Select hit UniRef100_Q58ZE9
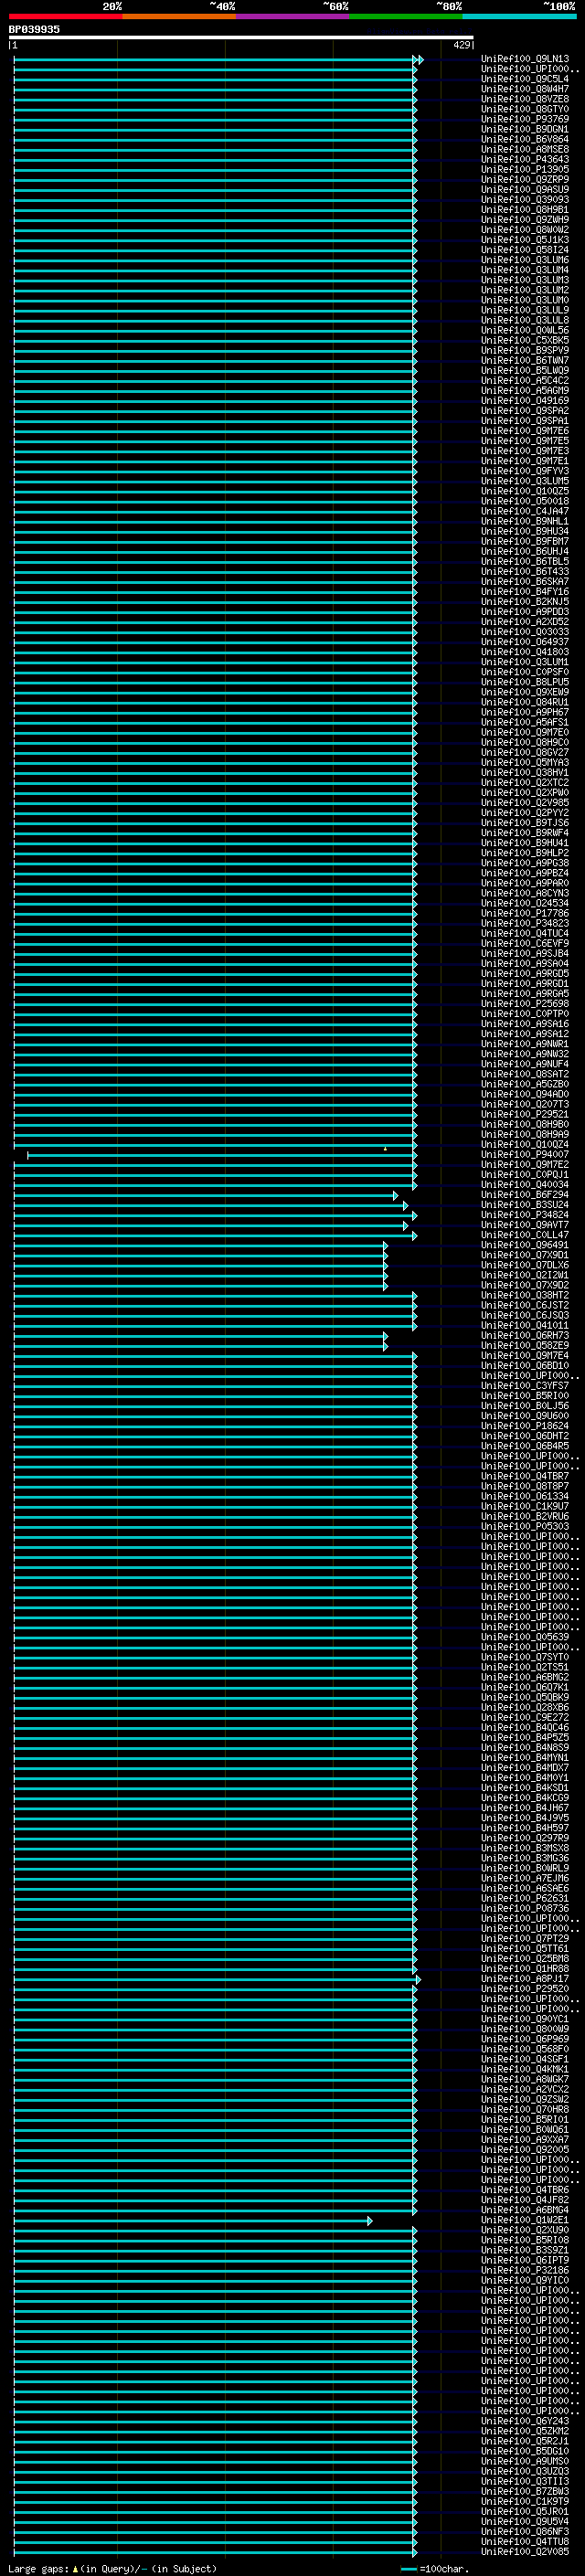Screen dimensions: 585x2576 pyautogui.click(x=525, y=1346)
